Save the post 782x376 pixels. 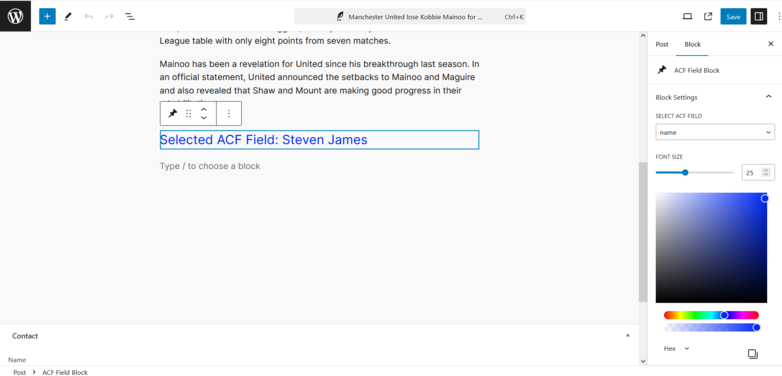733,16
